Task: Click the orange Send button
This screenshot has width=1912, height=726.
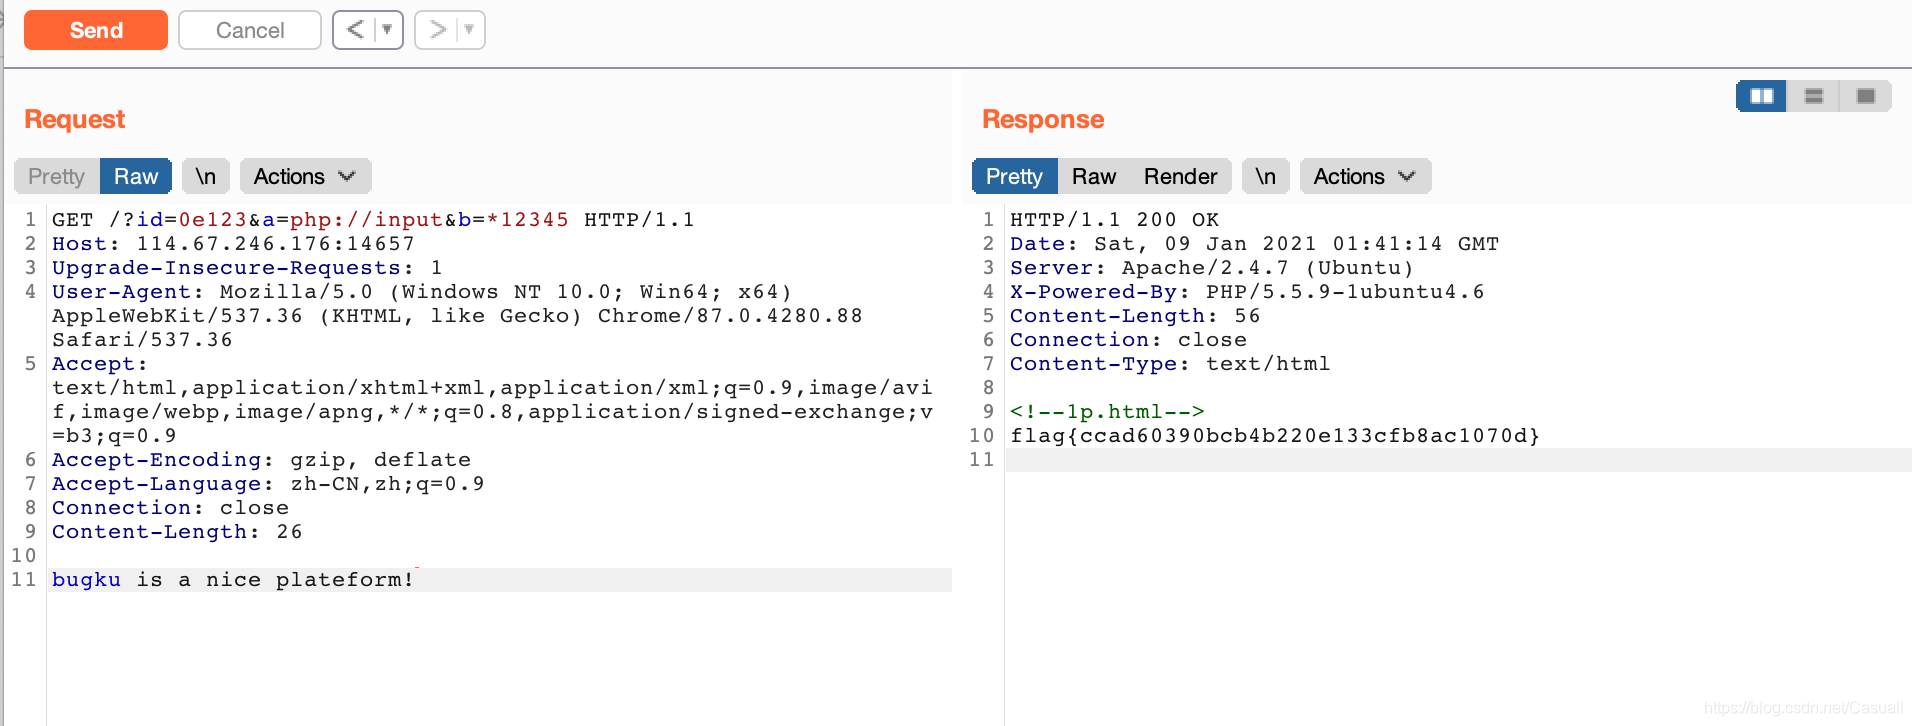Action: [96, 30]
